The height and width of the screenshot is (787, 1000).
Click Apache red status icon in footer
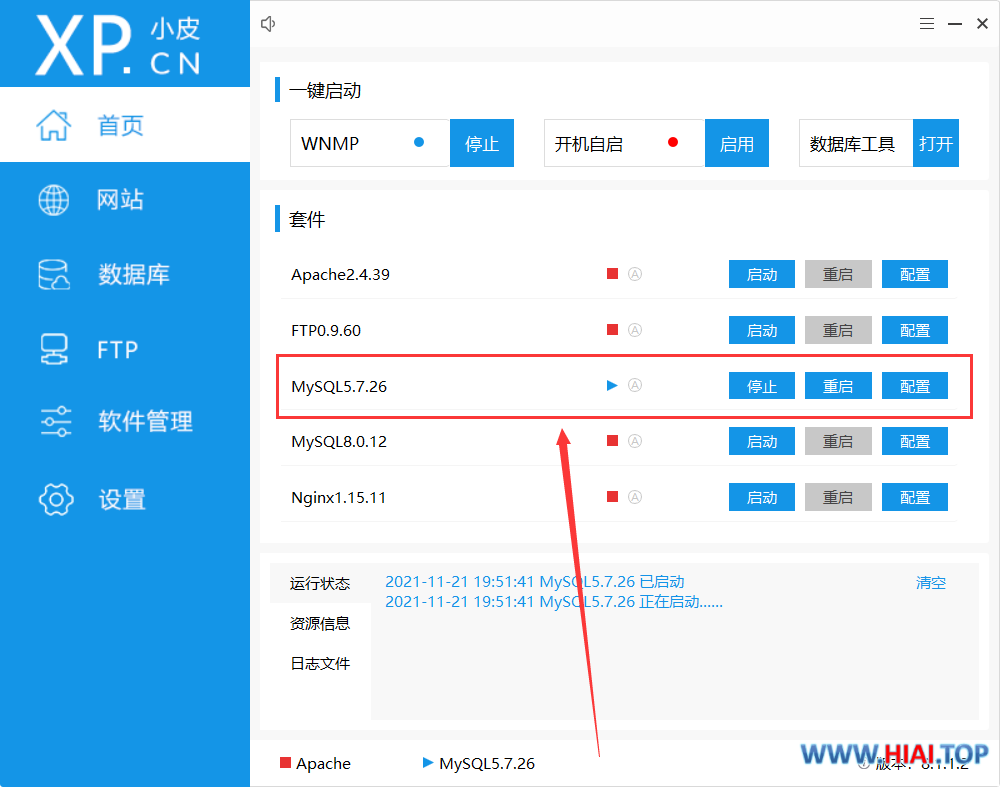pos(285,762)
